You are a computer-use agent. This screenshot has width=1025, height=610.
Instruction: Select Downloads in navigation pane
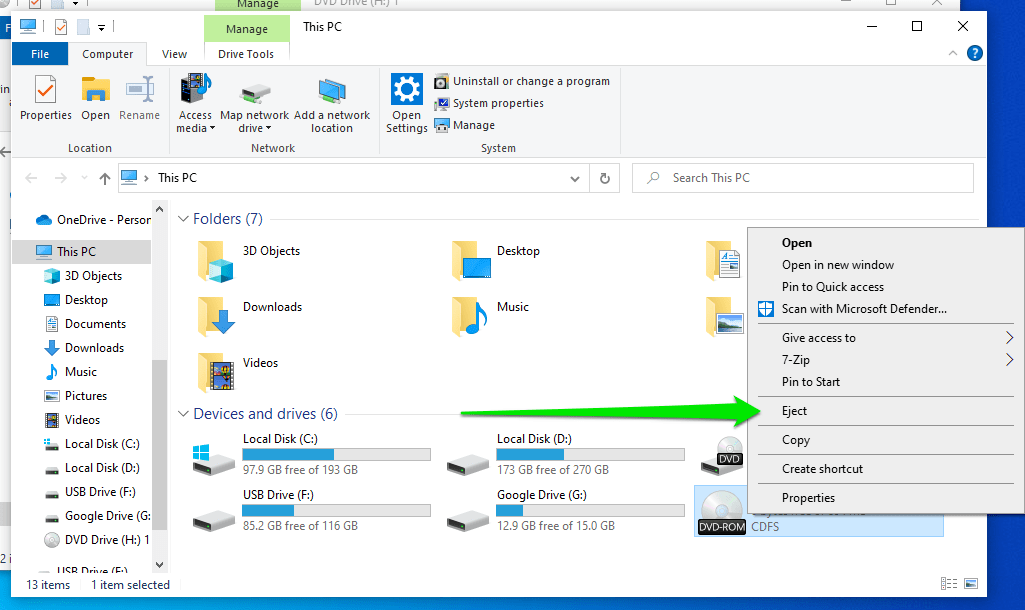click(94, 348)
